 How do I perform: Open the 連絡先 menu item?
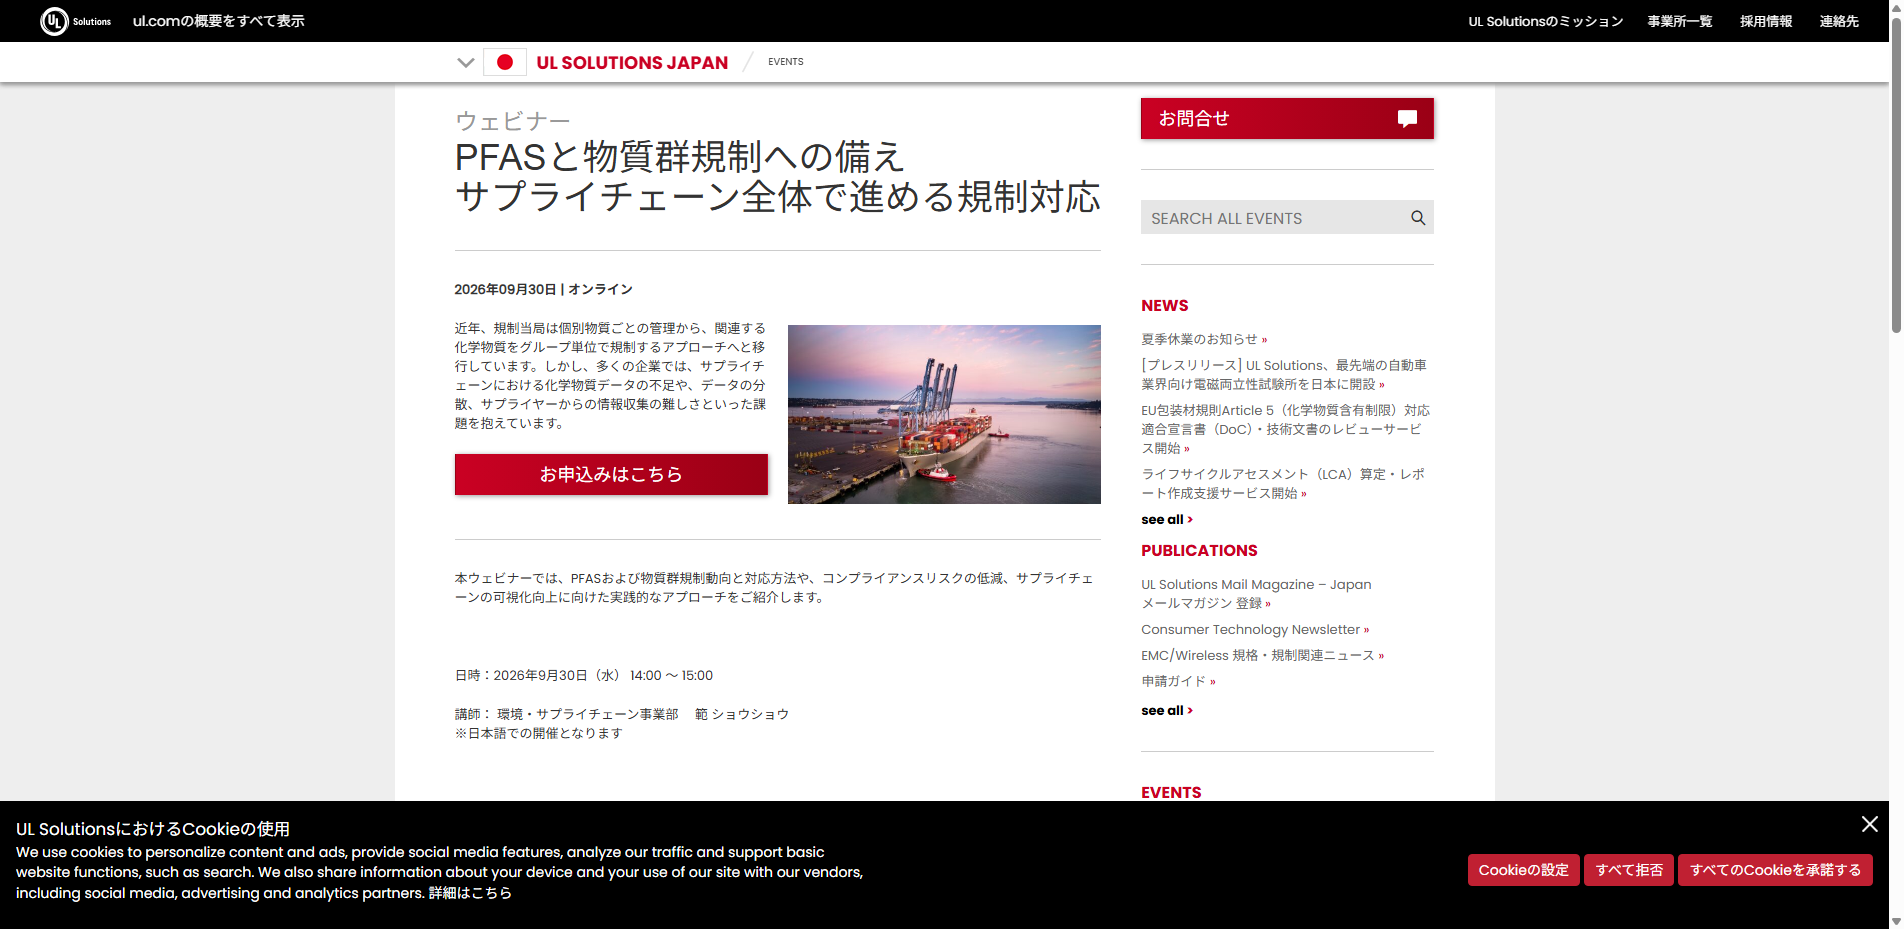click(x=1839, y=21)
